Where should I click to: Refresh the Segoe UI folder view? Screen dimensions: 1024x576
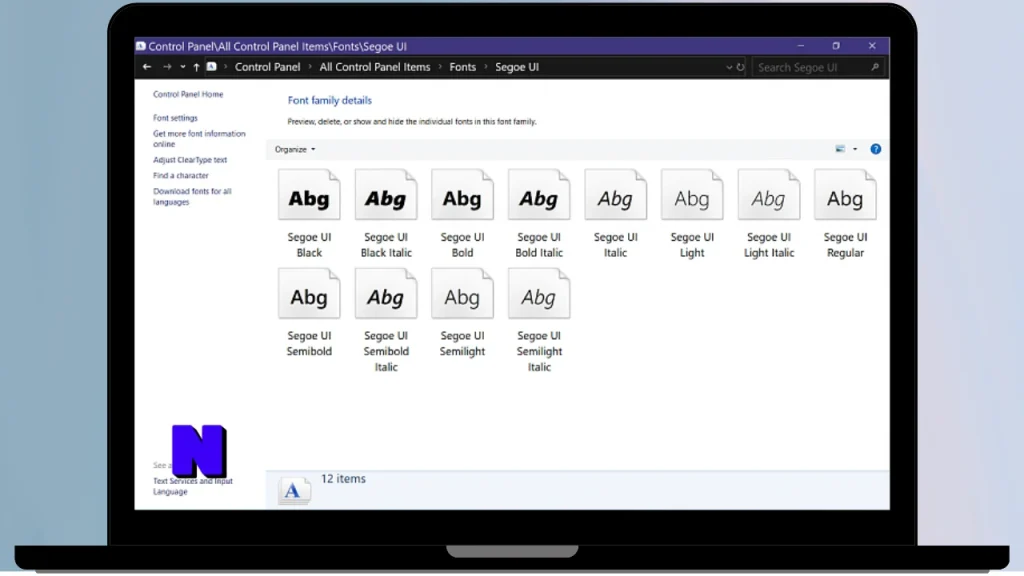(741, 67)
